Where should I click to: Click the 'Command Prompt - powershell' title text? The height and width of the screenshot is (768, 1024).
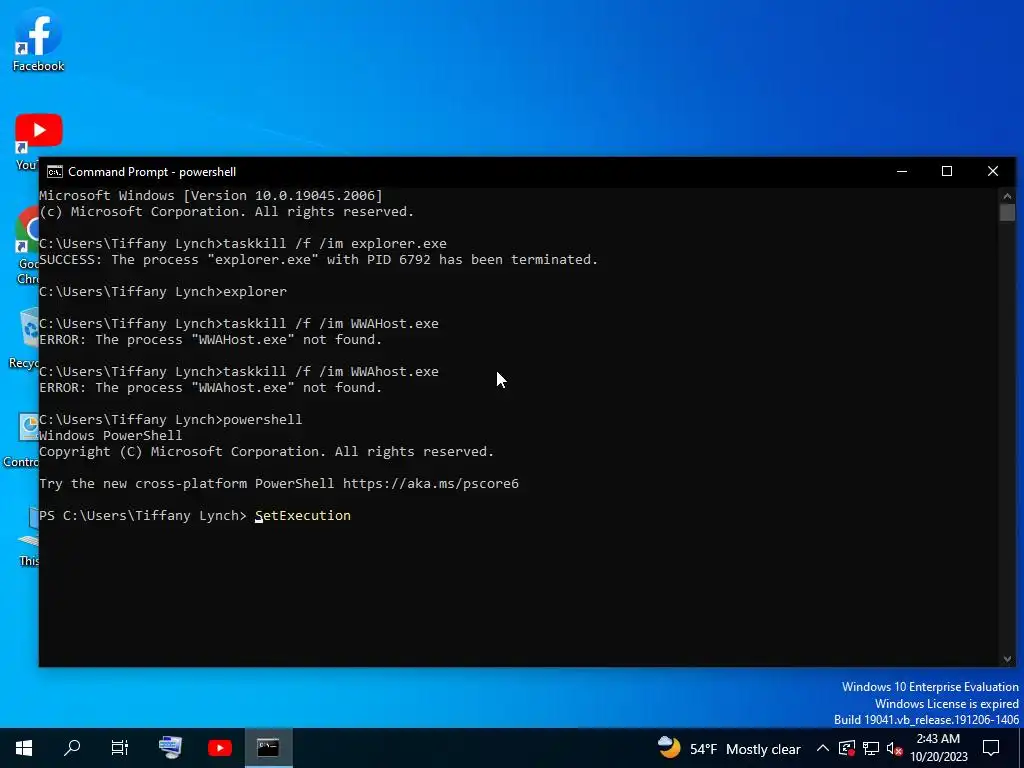152,172
